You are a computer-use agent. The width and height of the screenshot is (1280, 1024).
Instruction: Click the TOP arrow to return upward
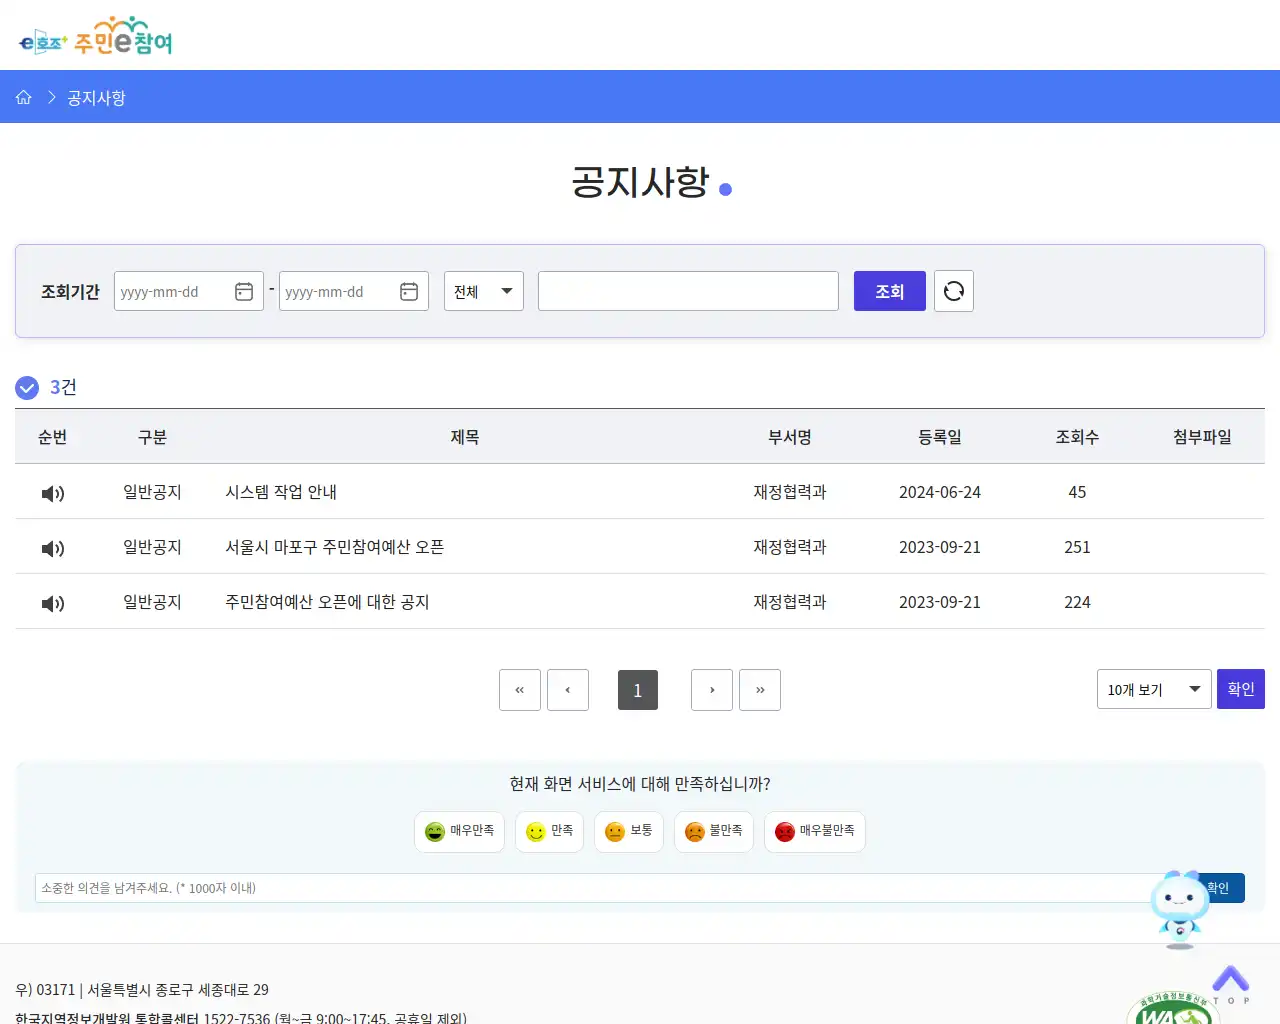pos(1231,984)
